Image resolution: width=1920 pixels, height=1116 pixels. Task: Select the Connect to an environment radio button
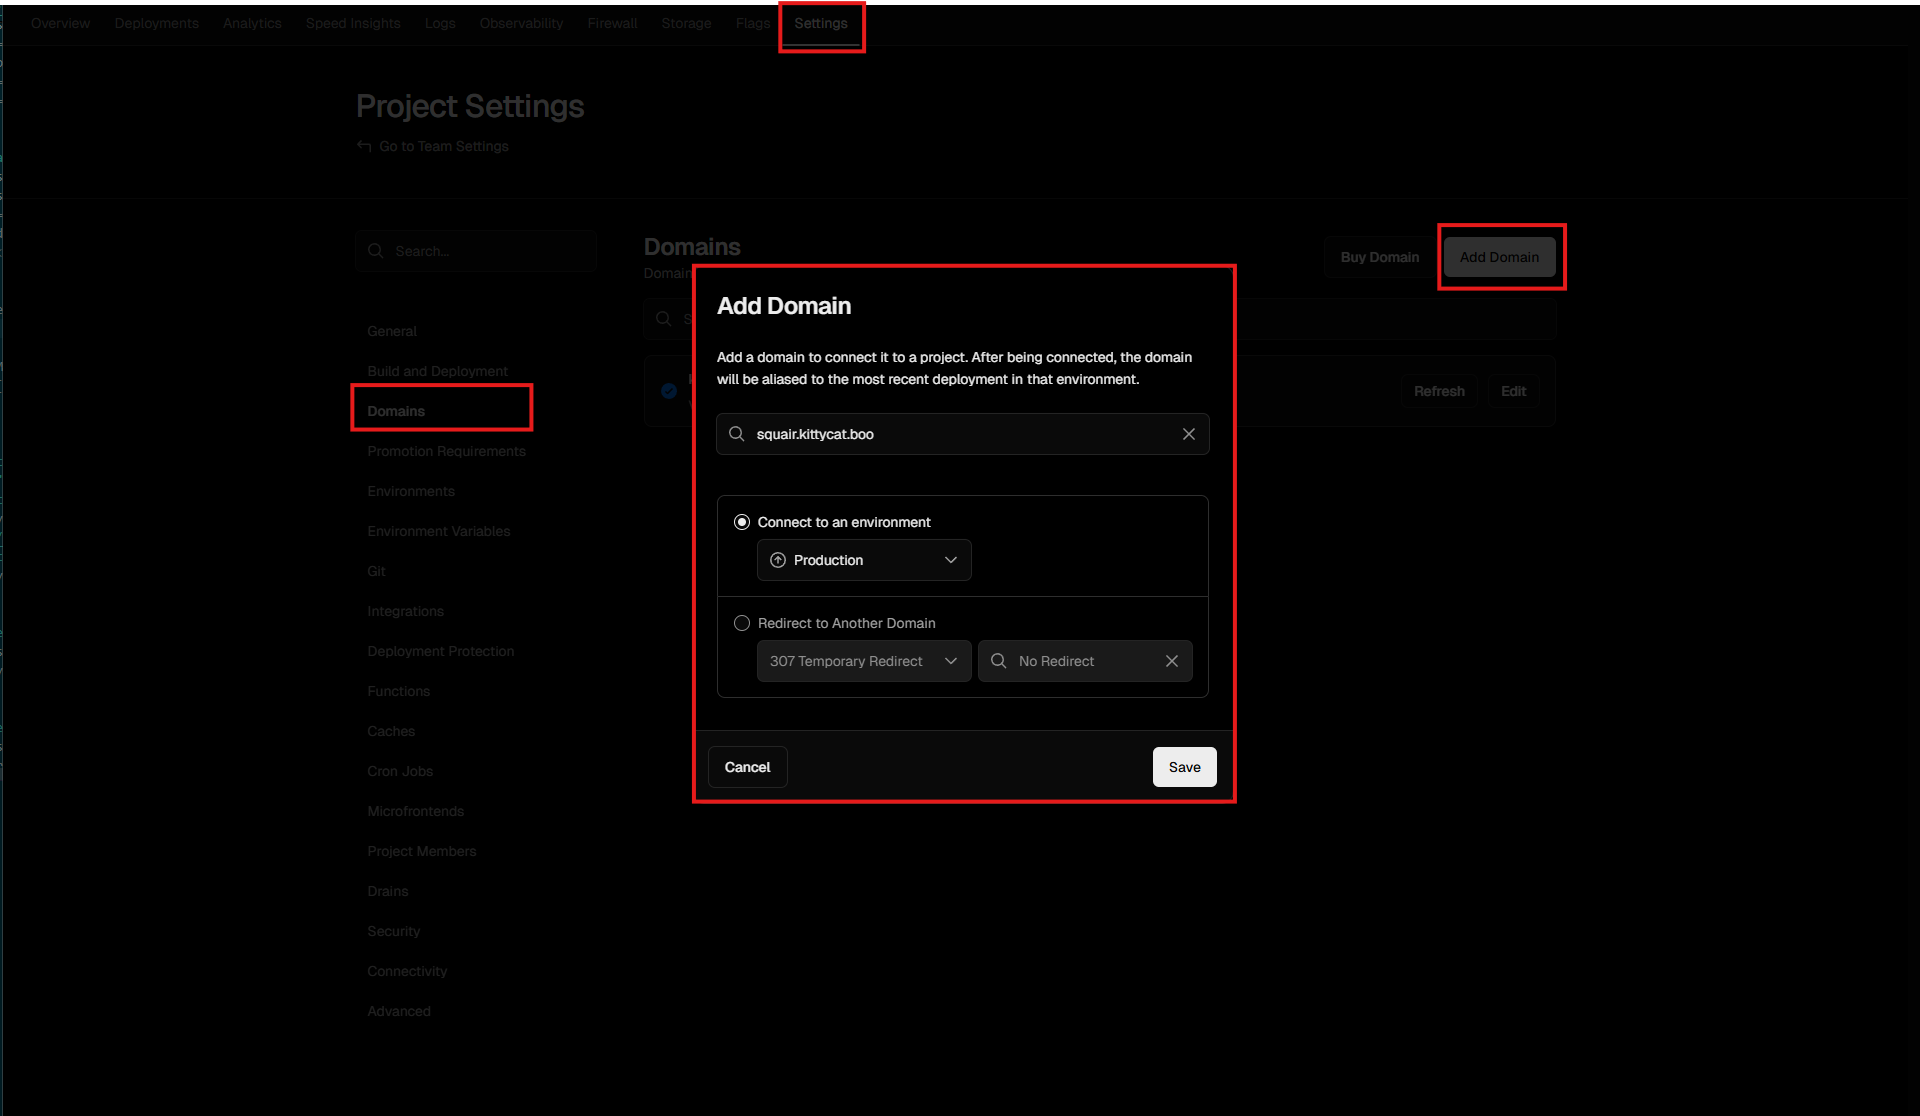click(x=742, y=521)
